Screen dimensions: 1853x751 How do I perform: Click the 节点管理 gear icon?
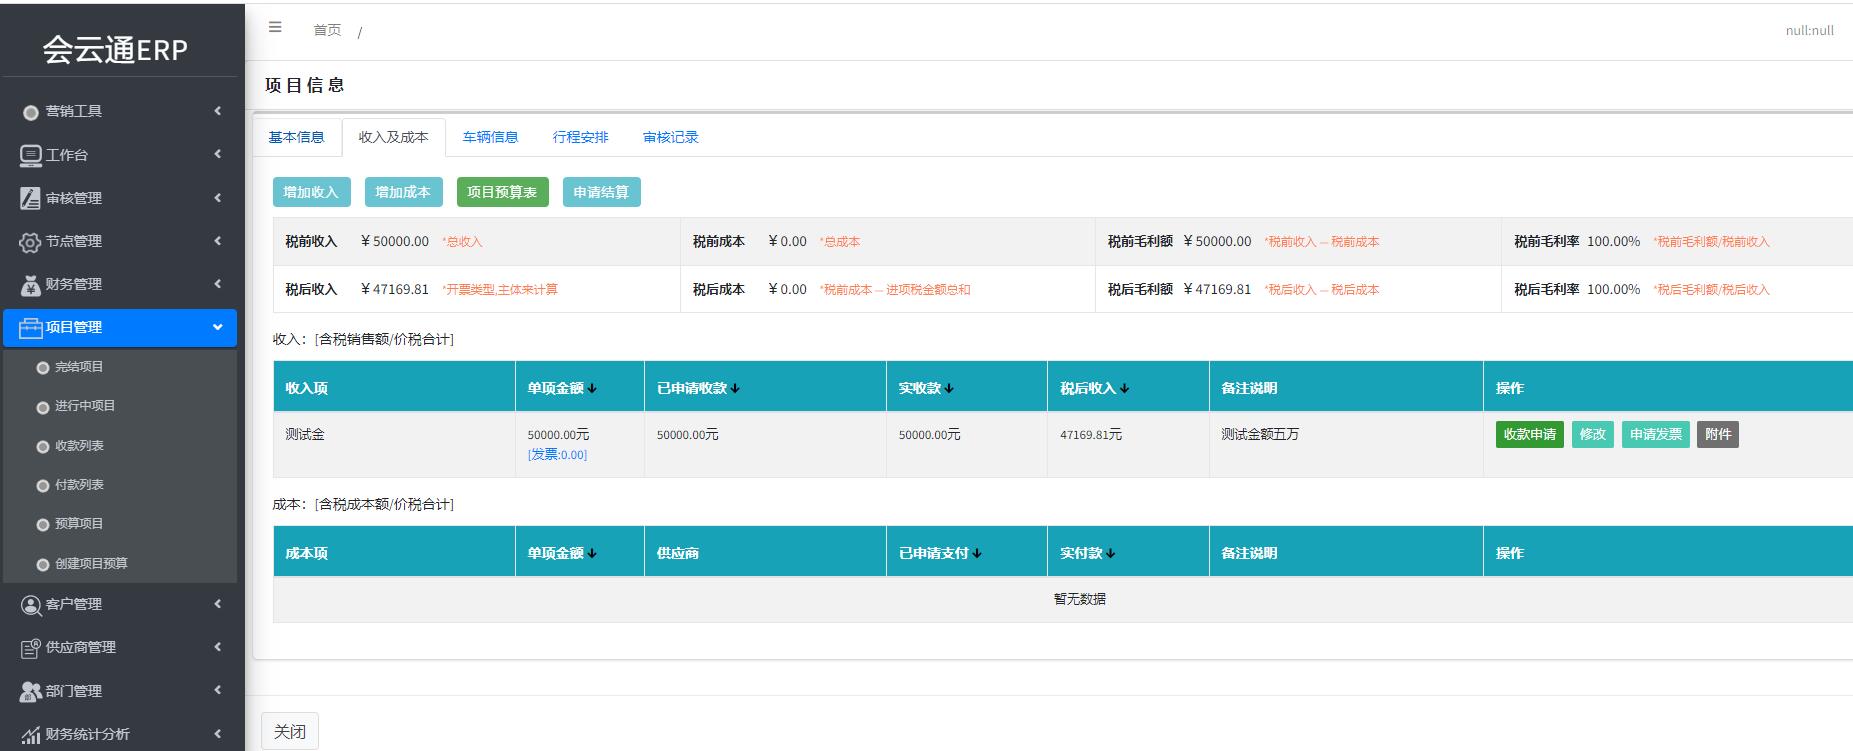31,242
